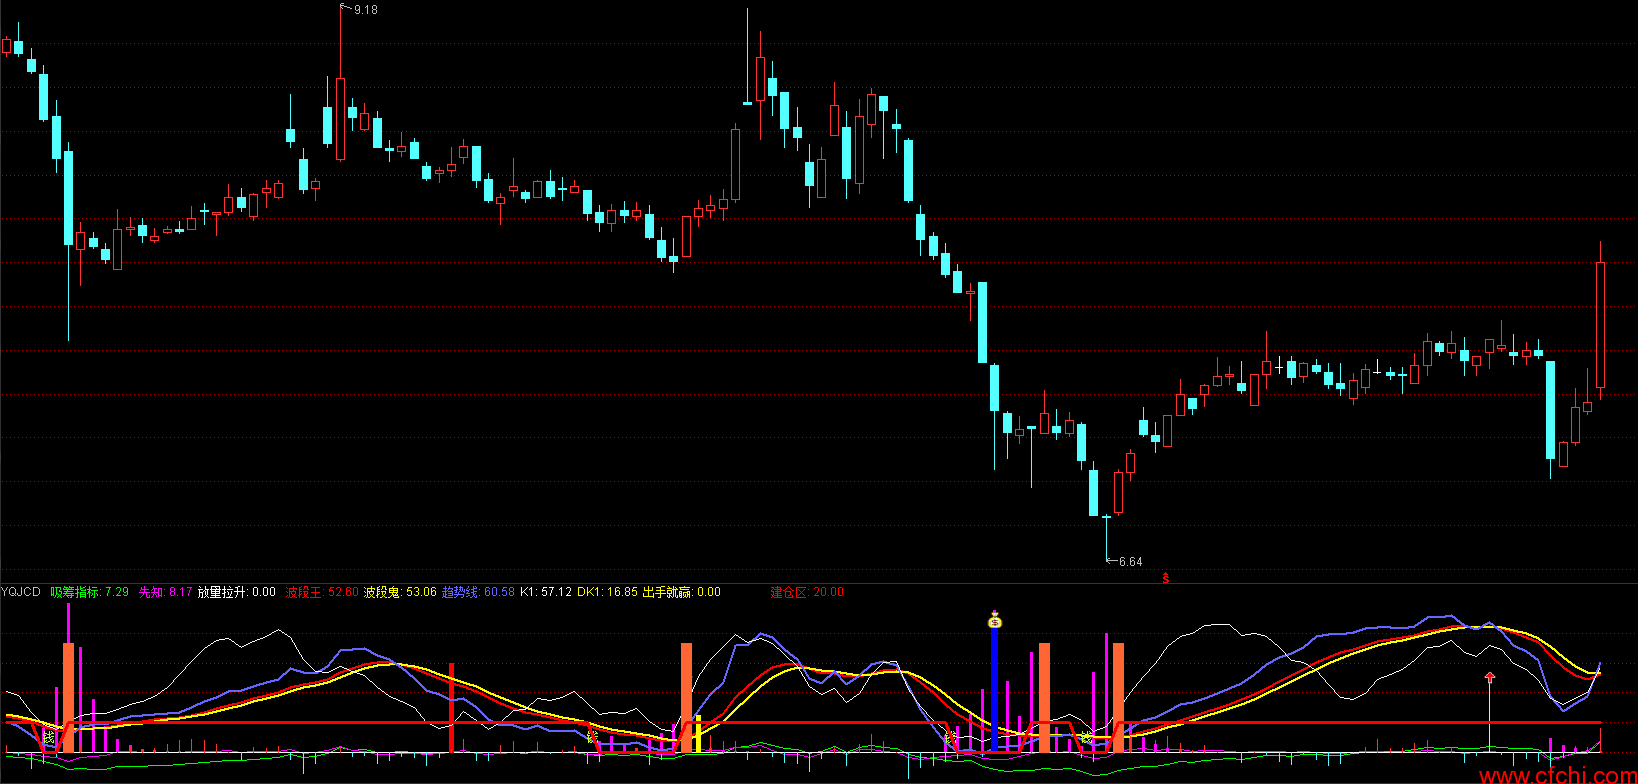Click the 9.18 high price label
Image resolution: width=1638 pixels, height=784 pixels.
tap(366, 10)
